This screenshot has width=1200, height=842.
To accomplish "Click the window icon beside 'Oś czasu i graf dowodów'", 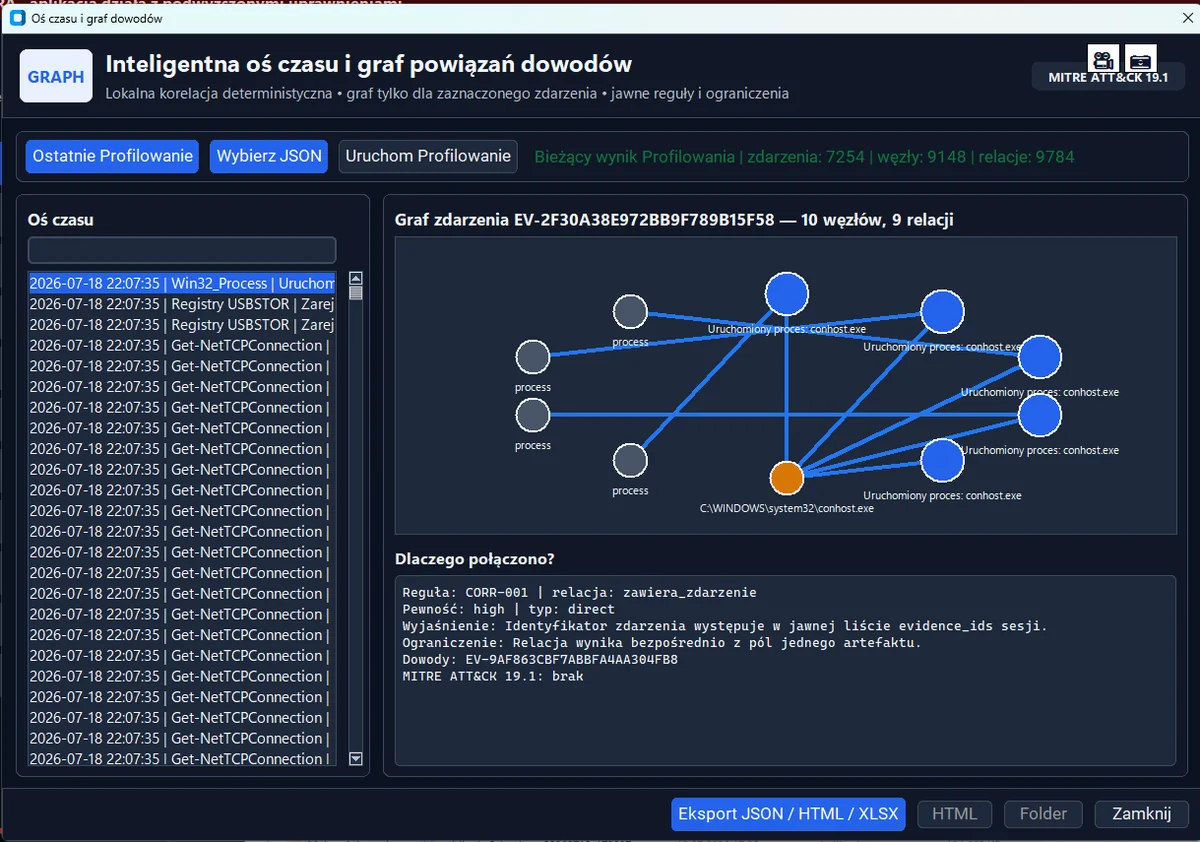I will (x=16, y=19).
